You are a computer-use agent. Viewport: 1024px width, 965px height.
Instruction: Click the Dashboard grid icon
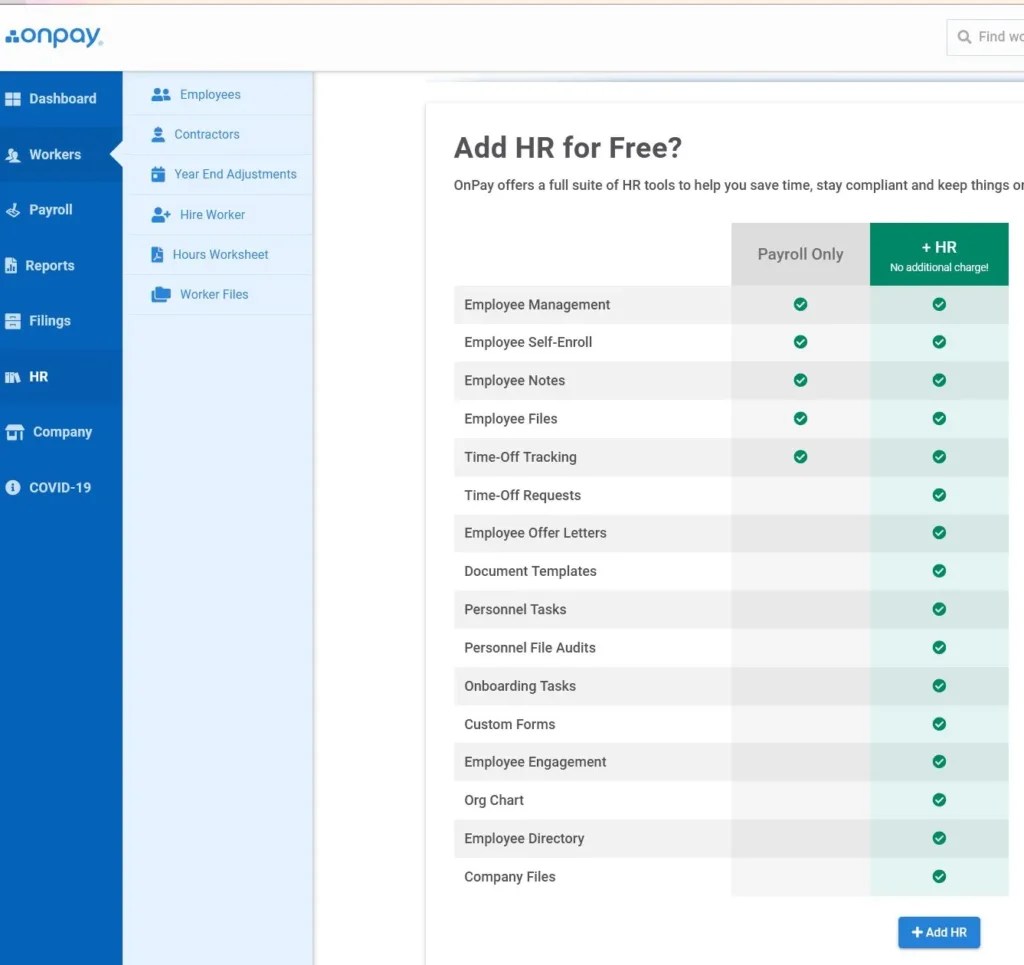(x=12, y=99)
